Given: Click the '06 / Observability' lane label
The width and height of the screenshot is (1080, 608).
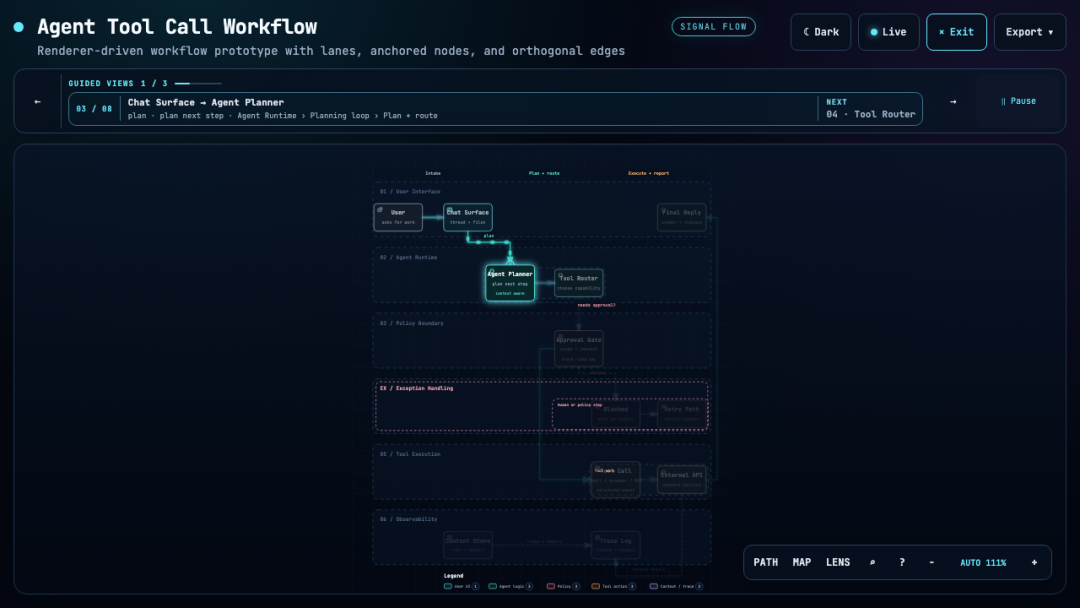Looking at the screenshot, I should pyautogui.click(x=408, y=519).
